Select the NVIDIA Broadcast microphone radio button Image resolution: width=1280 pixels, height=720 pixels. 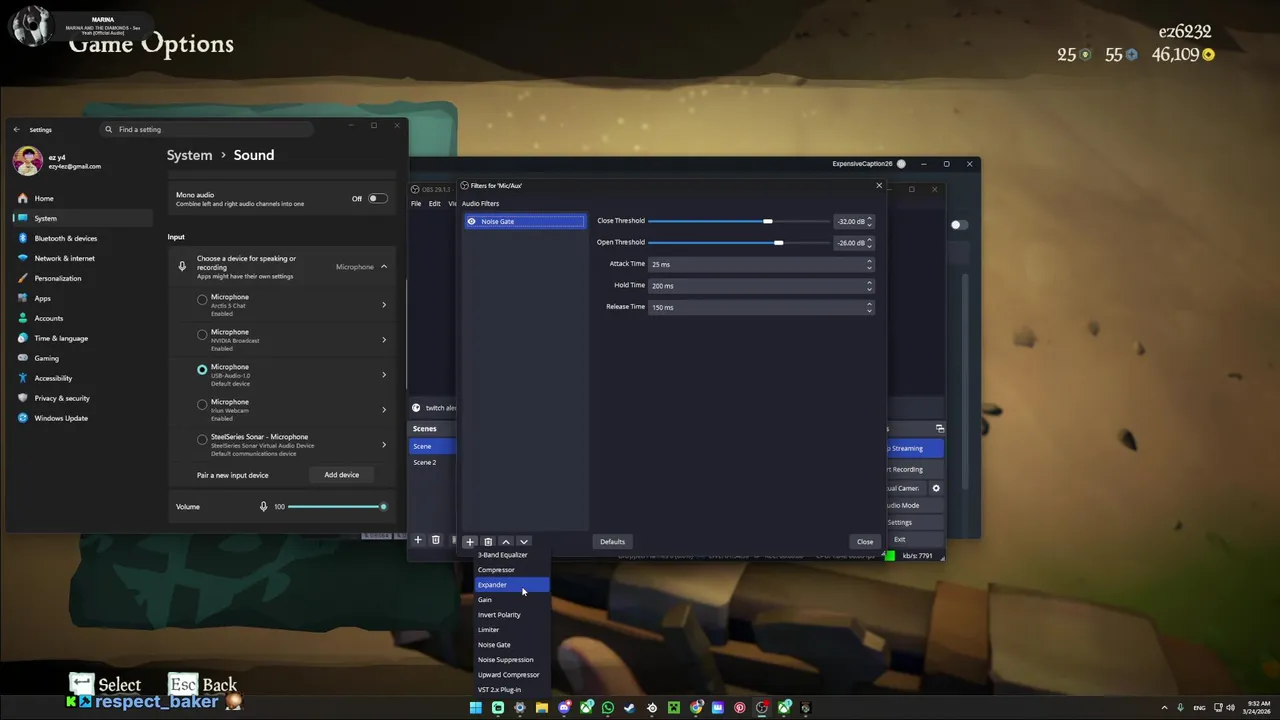pos(202,335)
